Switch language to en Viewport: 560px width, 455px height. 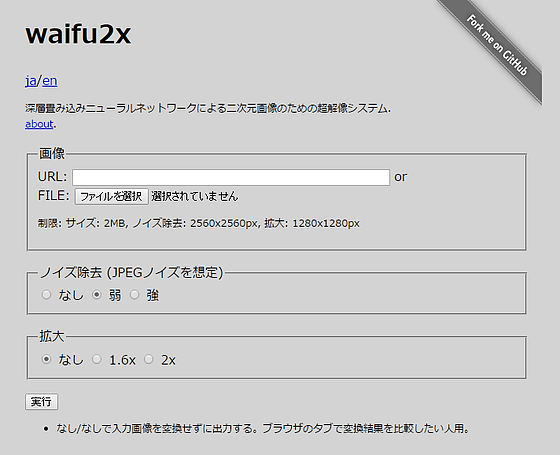point(50,81)
